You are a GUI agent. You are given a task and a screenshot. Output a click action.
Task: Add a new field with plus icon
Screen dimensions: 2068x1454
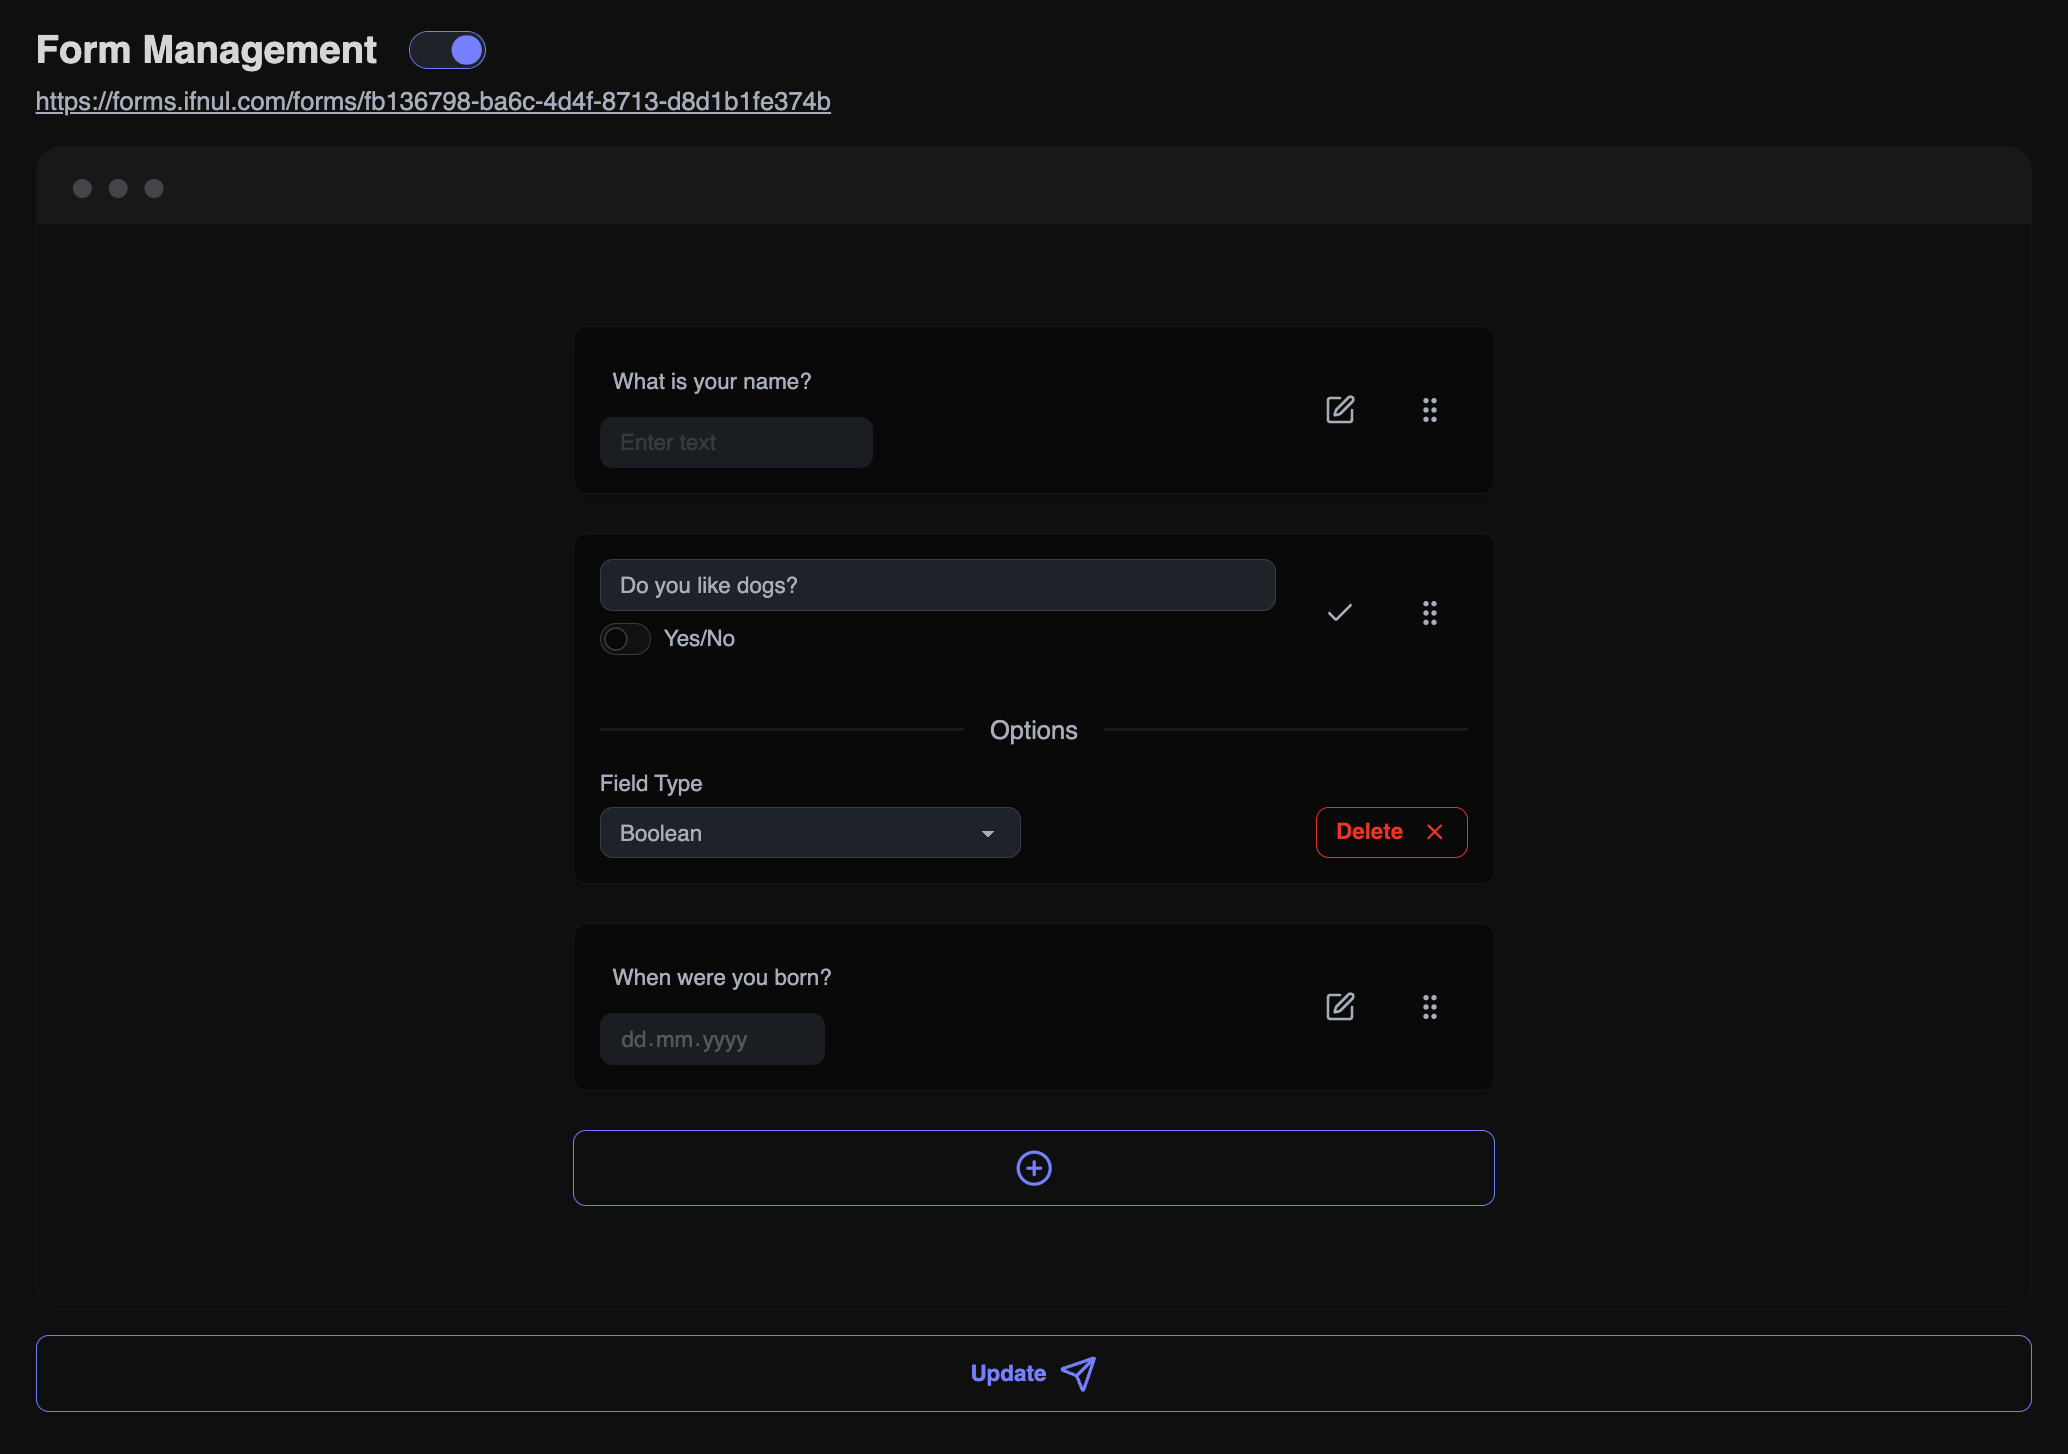point(1033,1168)
